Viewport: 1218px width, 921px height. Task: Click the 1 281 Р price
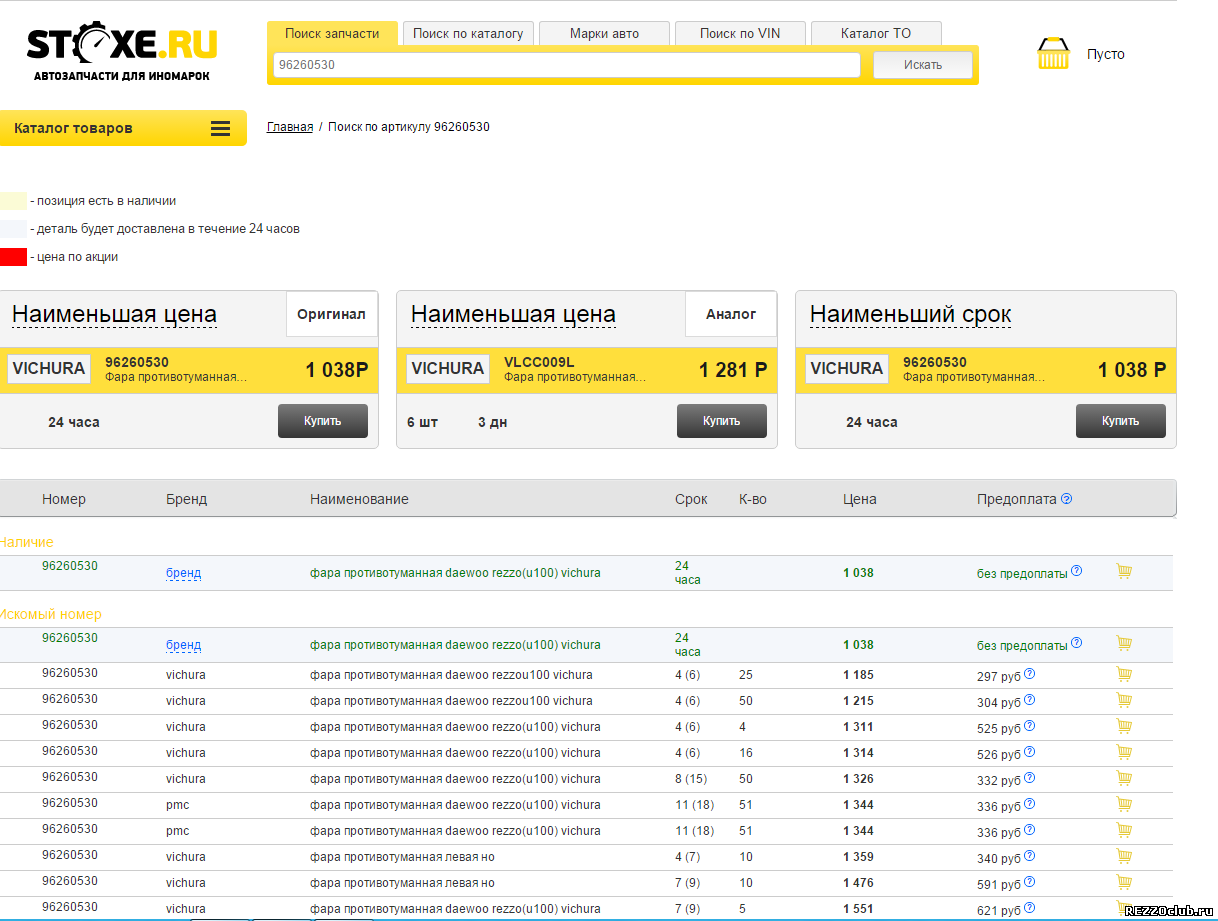pyautogui.click(x=733, y=370)
